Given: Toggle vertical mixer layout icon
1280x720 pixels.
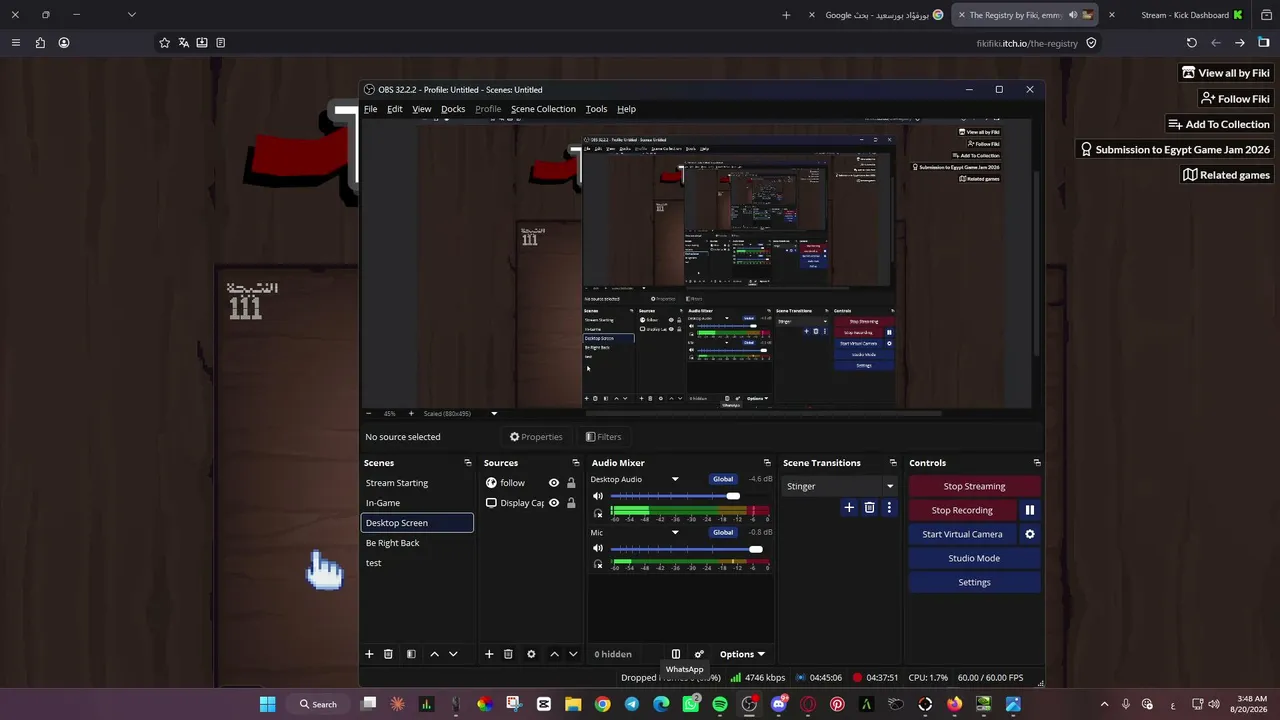Looking at the screenshot, I should tap(676, 654).
